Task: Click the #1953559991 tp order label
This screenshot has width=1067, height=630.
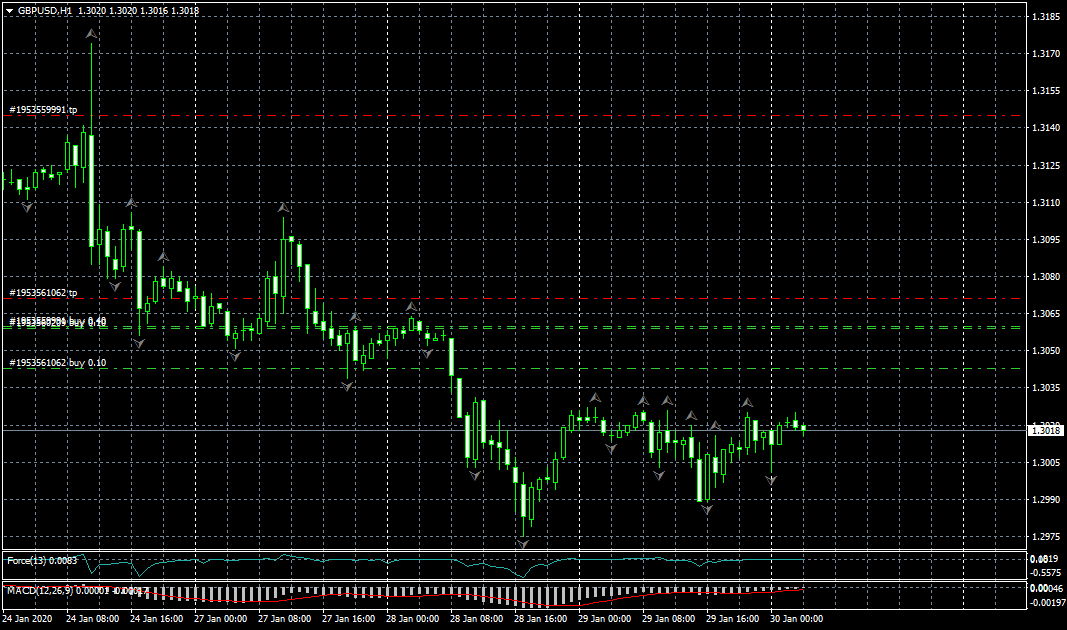Action: (x=43, y=110)
